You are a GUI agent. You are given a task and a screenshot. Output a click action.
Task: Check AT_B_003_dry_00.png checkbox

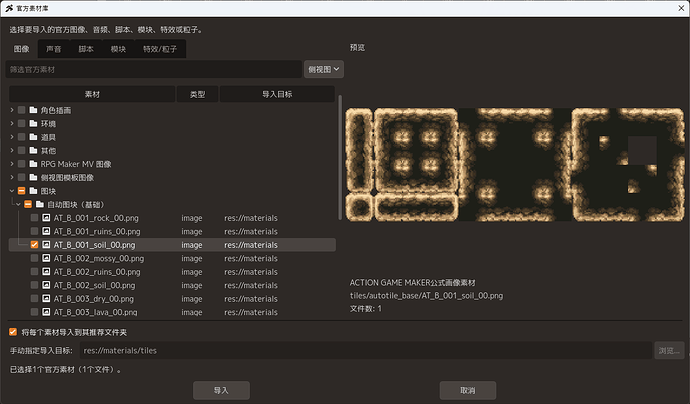coord(34,299)
